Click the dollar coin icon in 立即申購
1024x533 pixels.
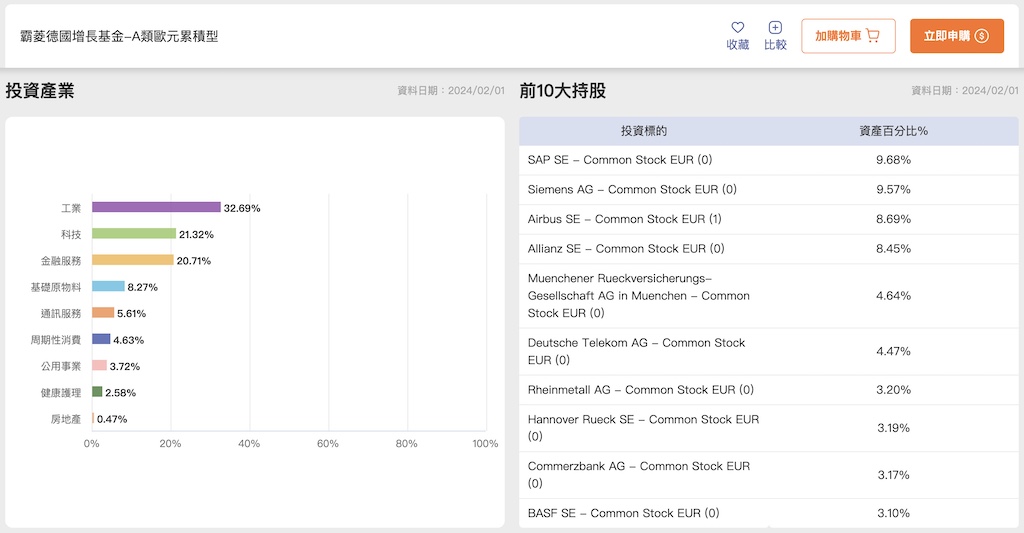[981, 36]
